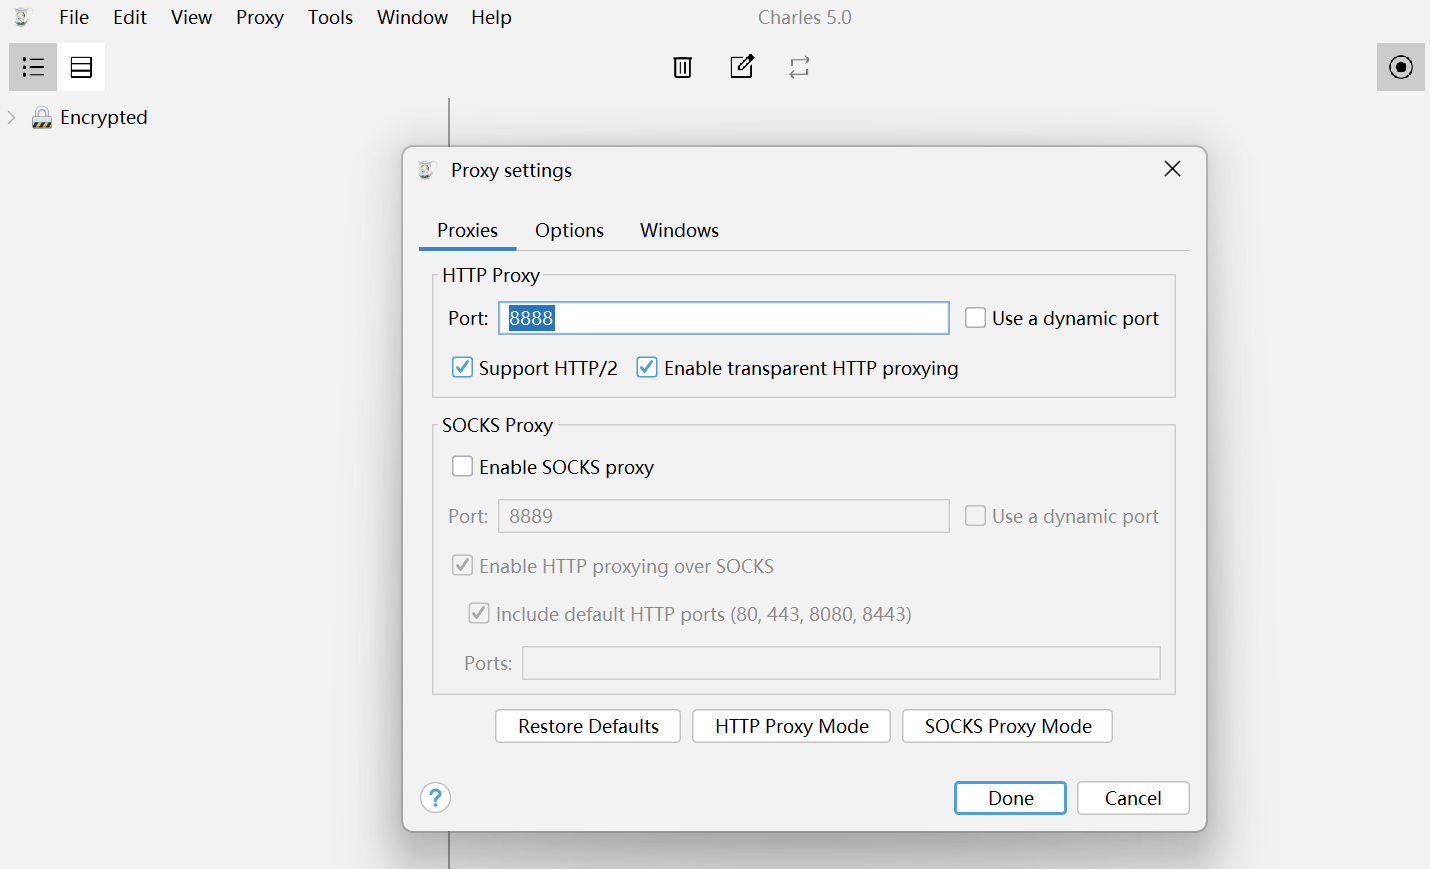Open the Help menu
The image size is (1430, 869).
pyautogui.click(x=491, y=17)
